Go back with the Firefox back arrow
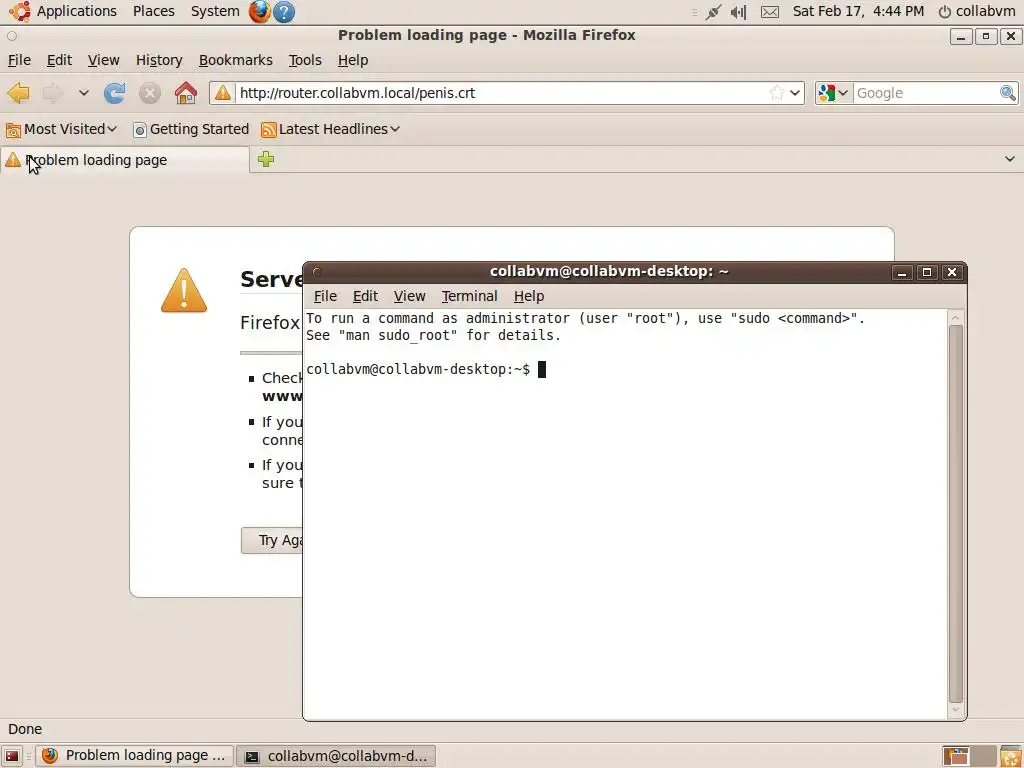 pyautogui.click(x=18, y=93)
